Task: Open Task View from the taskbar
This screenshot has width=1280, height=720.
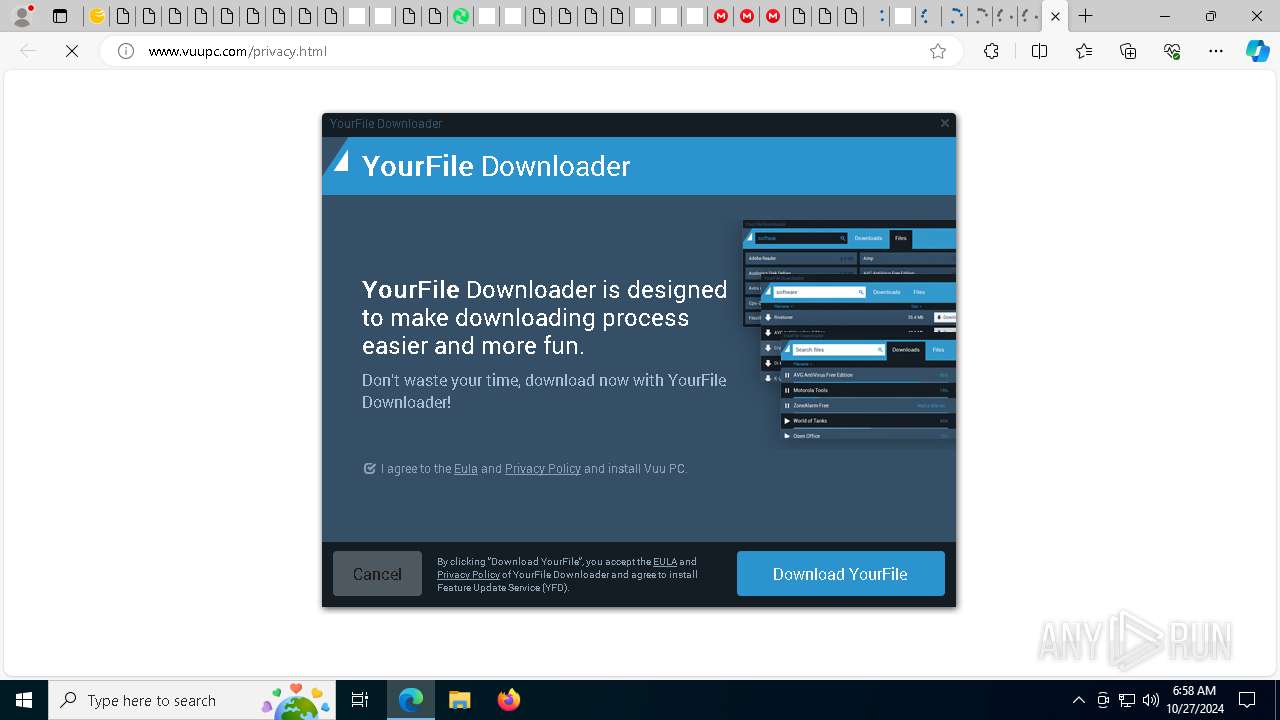Action: coord(360,700)
